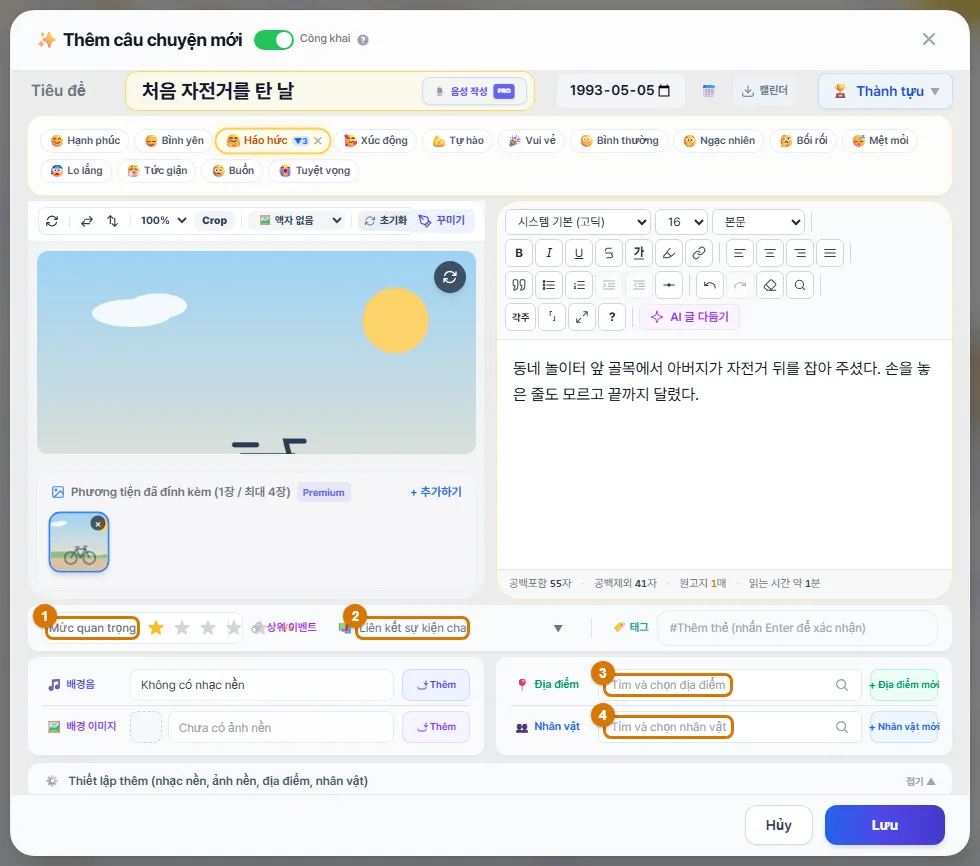This screenshot has height=866, width=980.
Task: Click the AI 글 다듬기 button
Action: [689, 317]
